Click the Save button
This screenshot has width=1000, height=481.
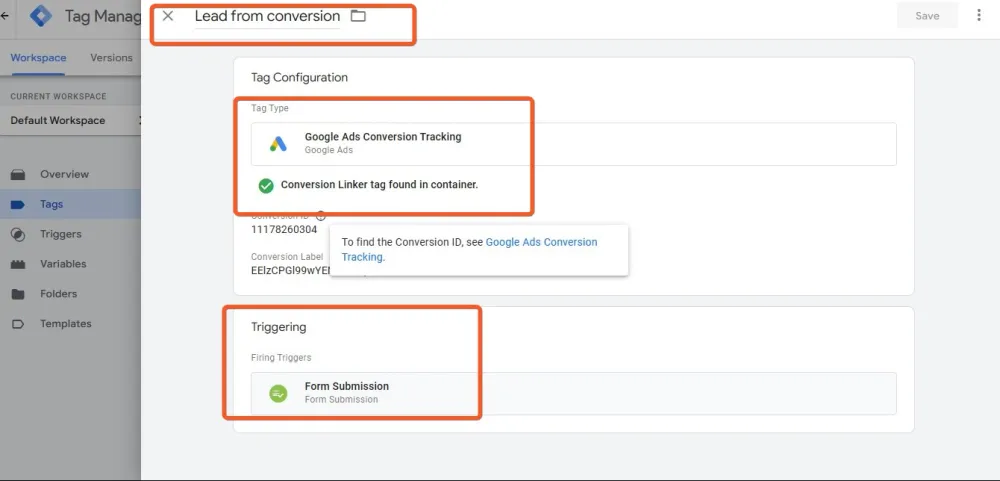pos(927,16)
